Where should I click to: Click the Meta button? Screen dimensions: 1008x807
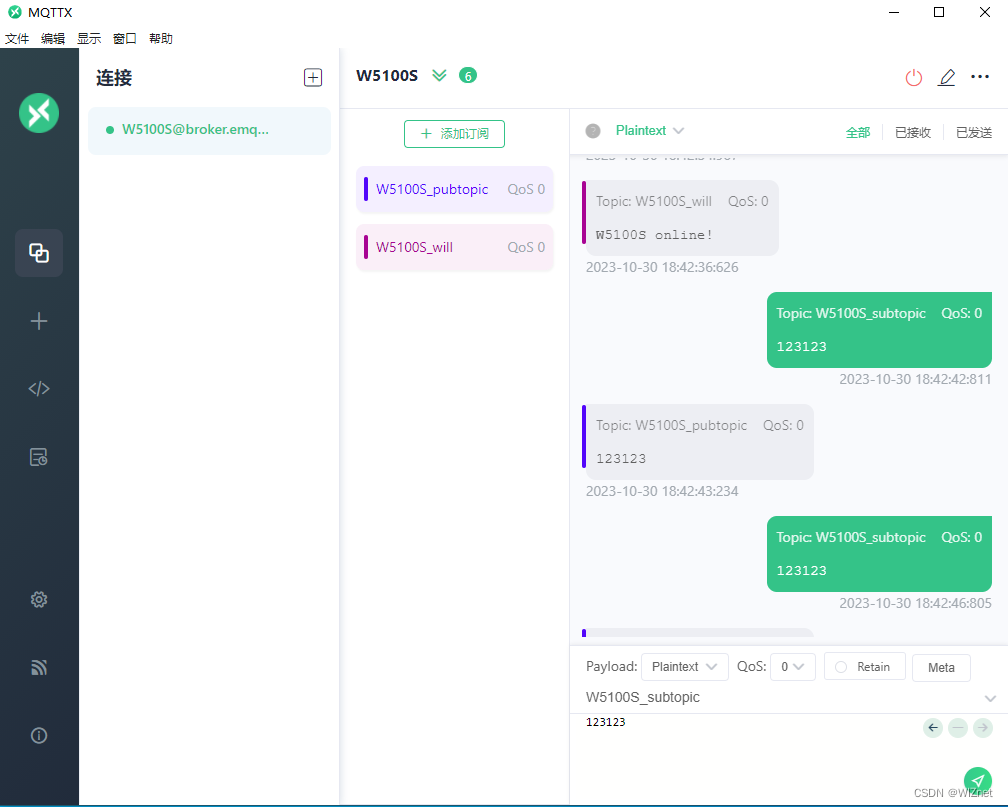click(x=941, y=667)
